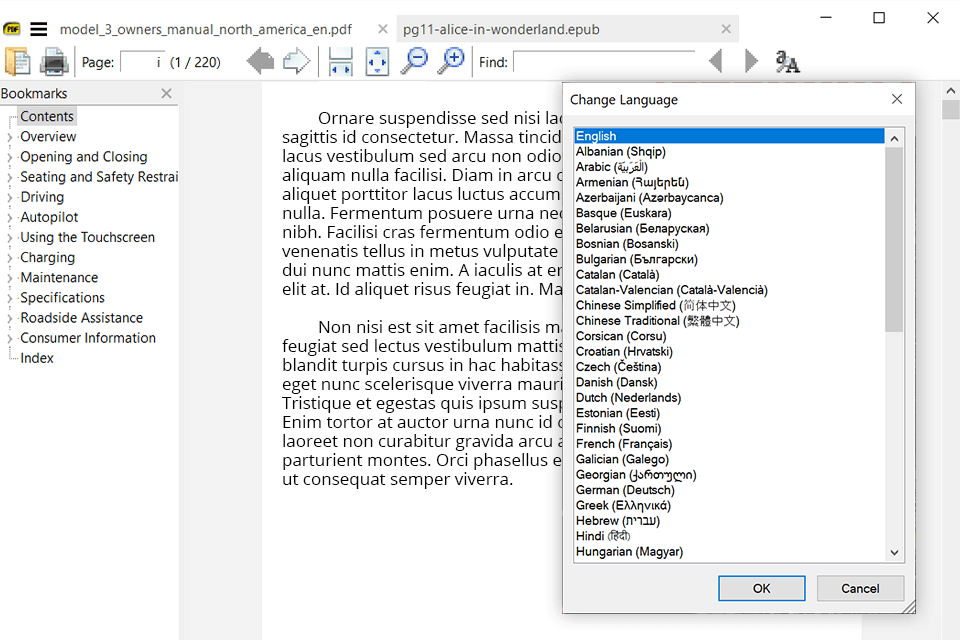Open the Charging bookmark entry
This screenshot has height=640, width=960.
[48, 258]
